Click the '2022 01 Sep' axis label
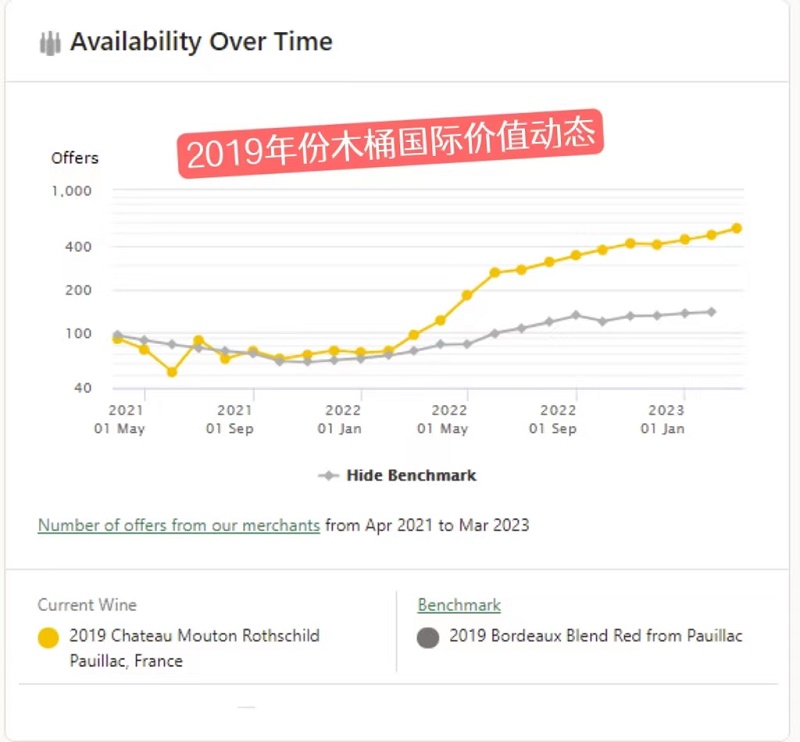This screenshot has width=800, height=742. click(x=553, y=419)
